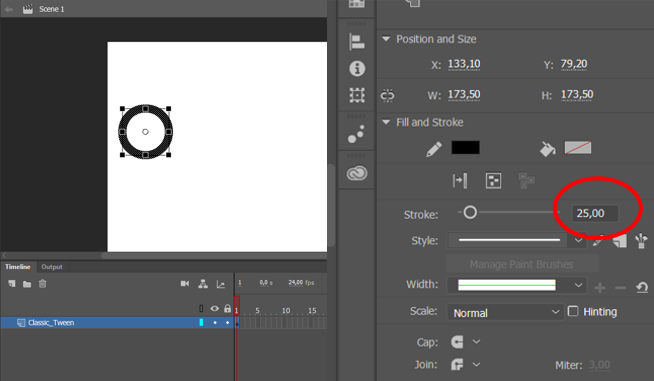The image size is (654, 381).
Task: Click the stage horizontal scrollbar
Action: coord(214,255)
